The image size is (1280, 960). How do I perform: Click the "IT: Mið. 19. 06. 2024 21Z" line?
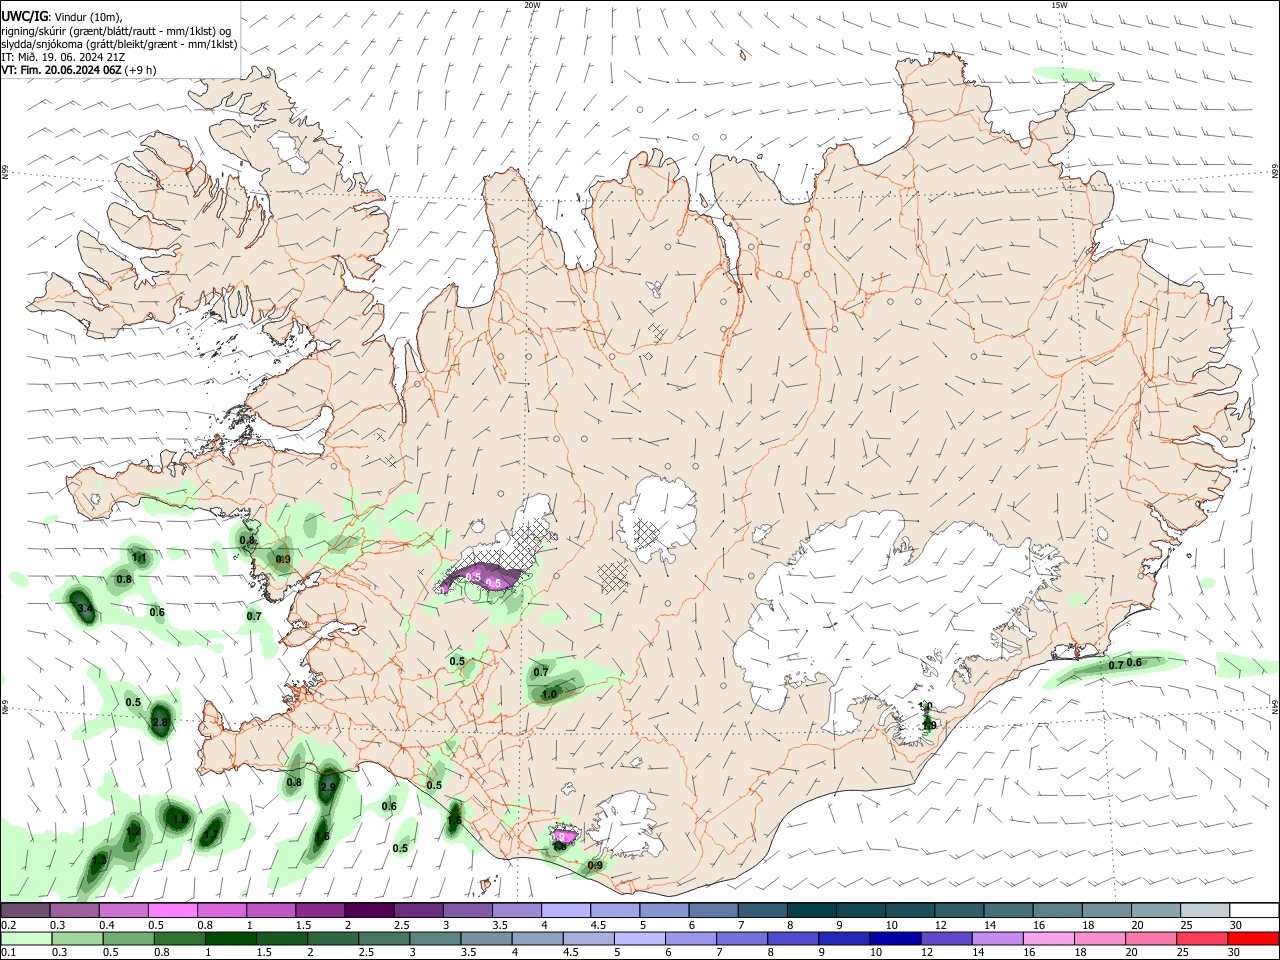click(63, 57)
